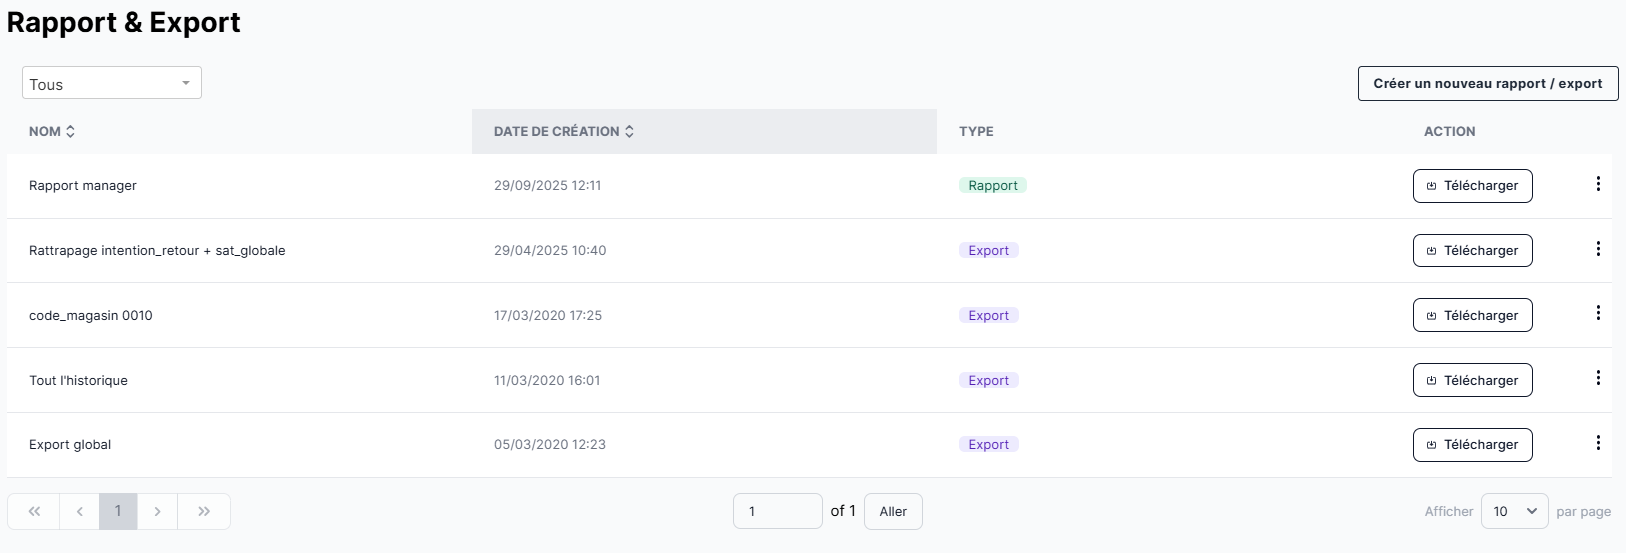Viewport: 1626px width, 553px height.
Task: Open three-dot menu for Rapport manager row
Action: coord(1597,184)
